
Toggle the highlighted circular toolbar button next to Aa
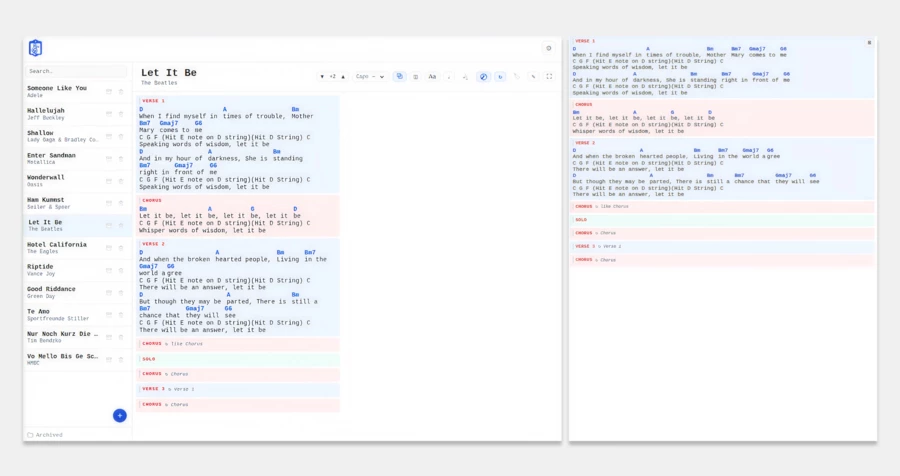coord(483,76)
